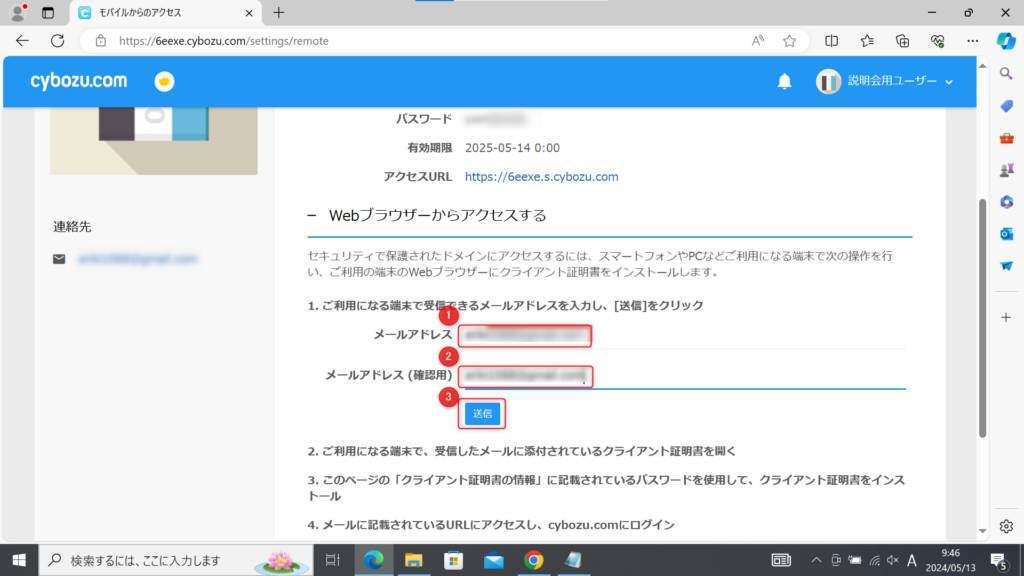Add page to favorites with star icon

click(x=789, y=41)
